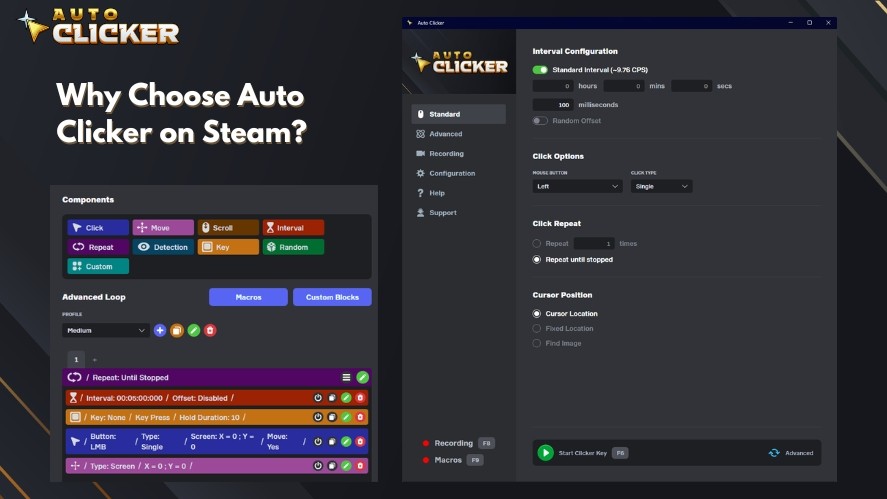Click the Auto Clicker logo in sidebar
This screenshot has width=887, height=499.
(x=459, y=62)
